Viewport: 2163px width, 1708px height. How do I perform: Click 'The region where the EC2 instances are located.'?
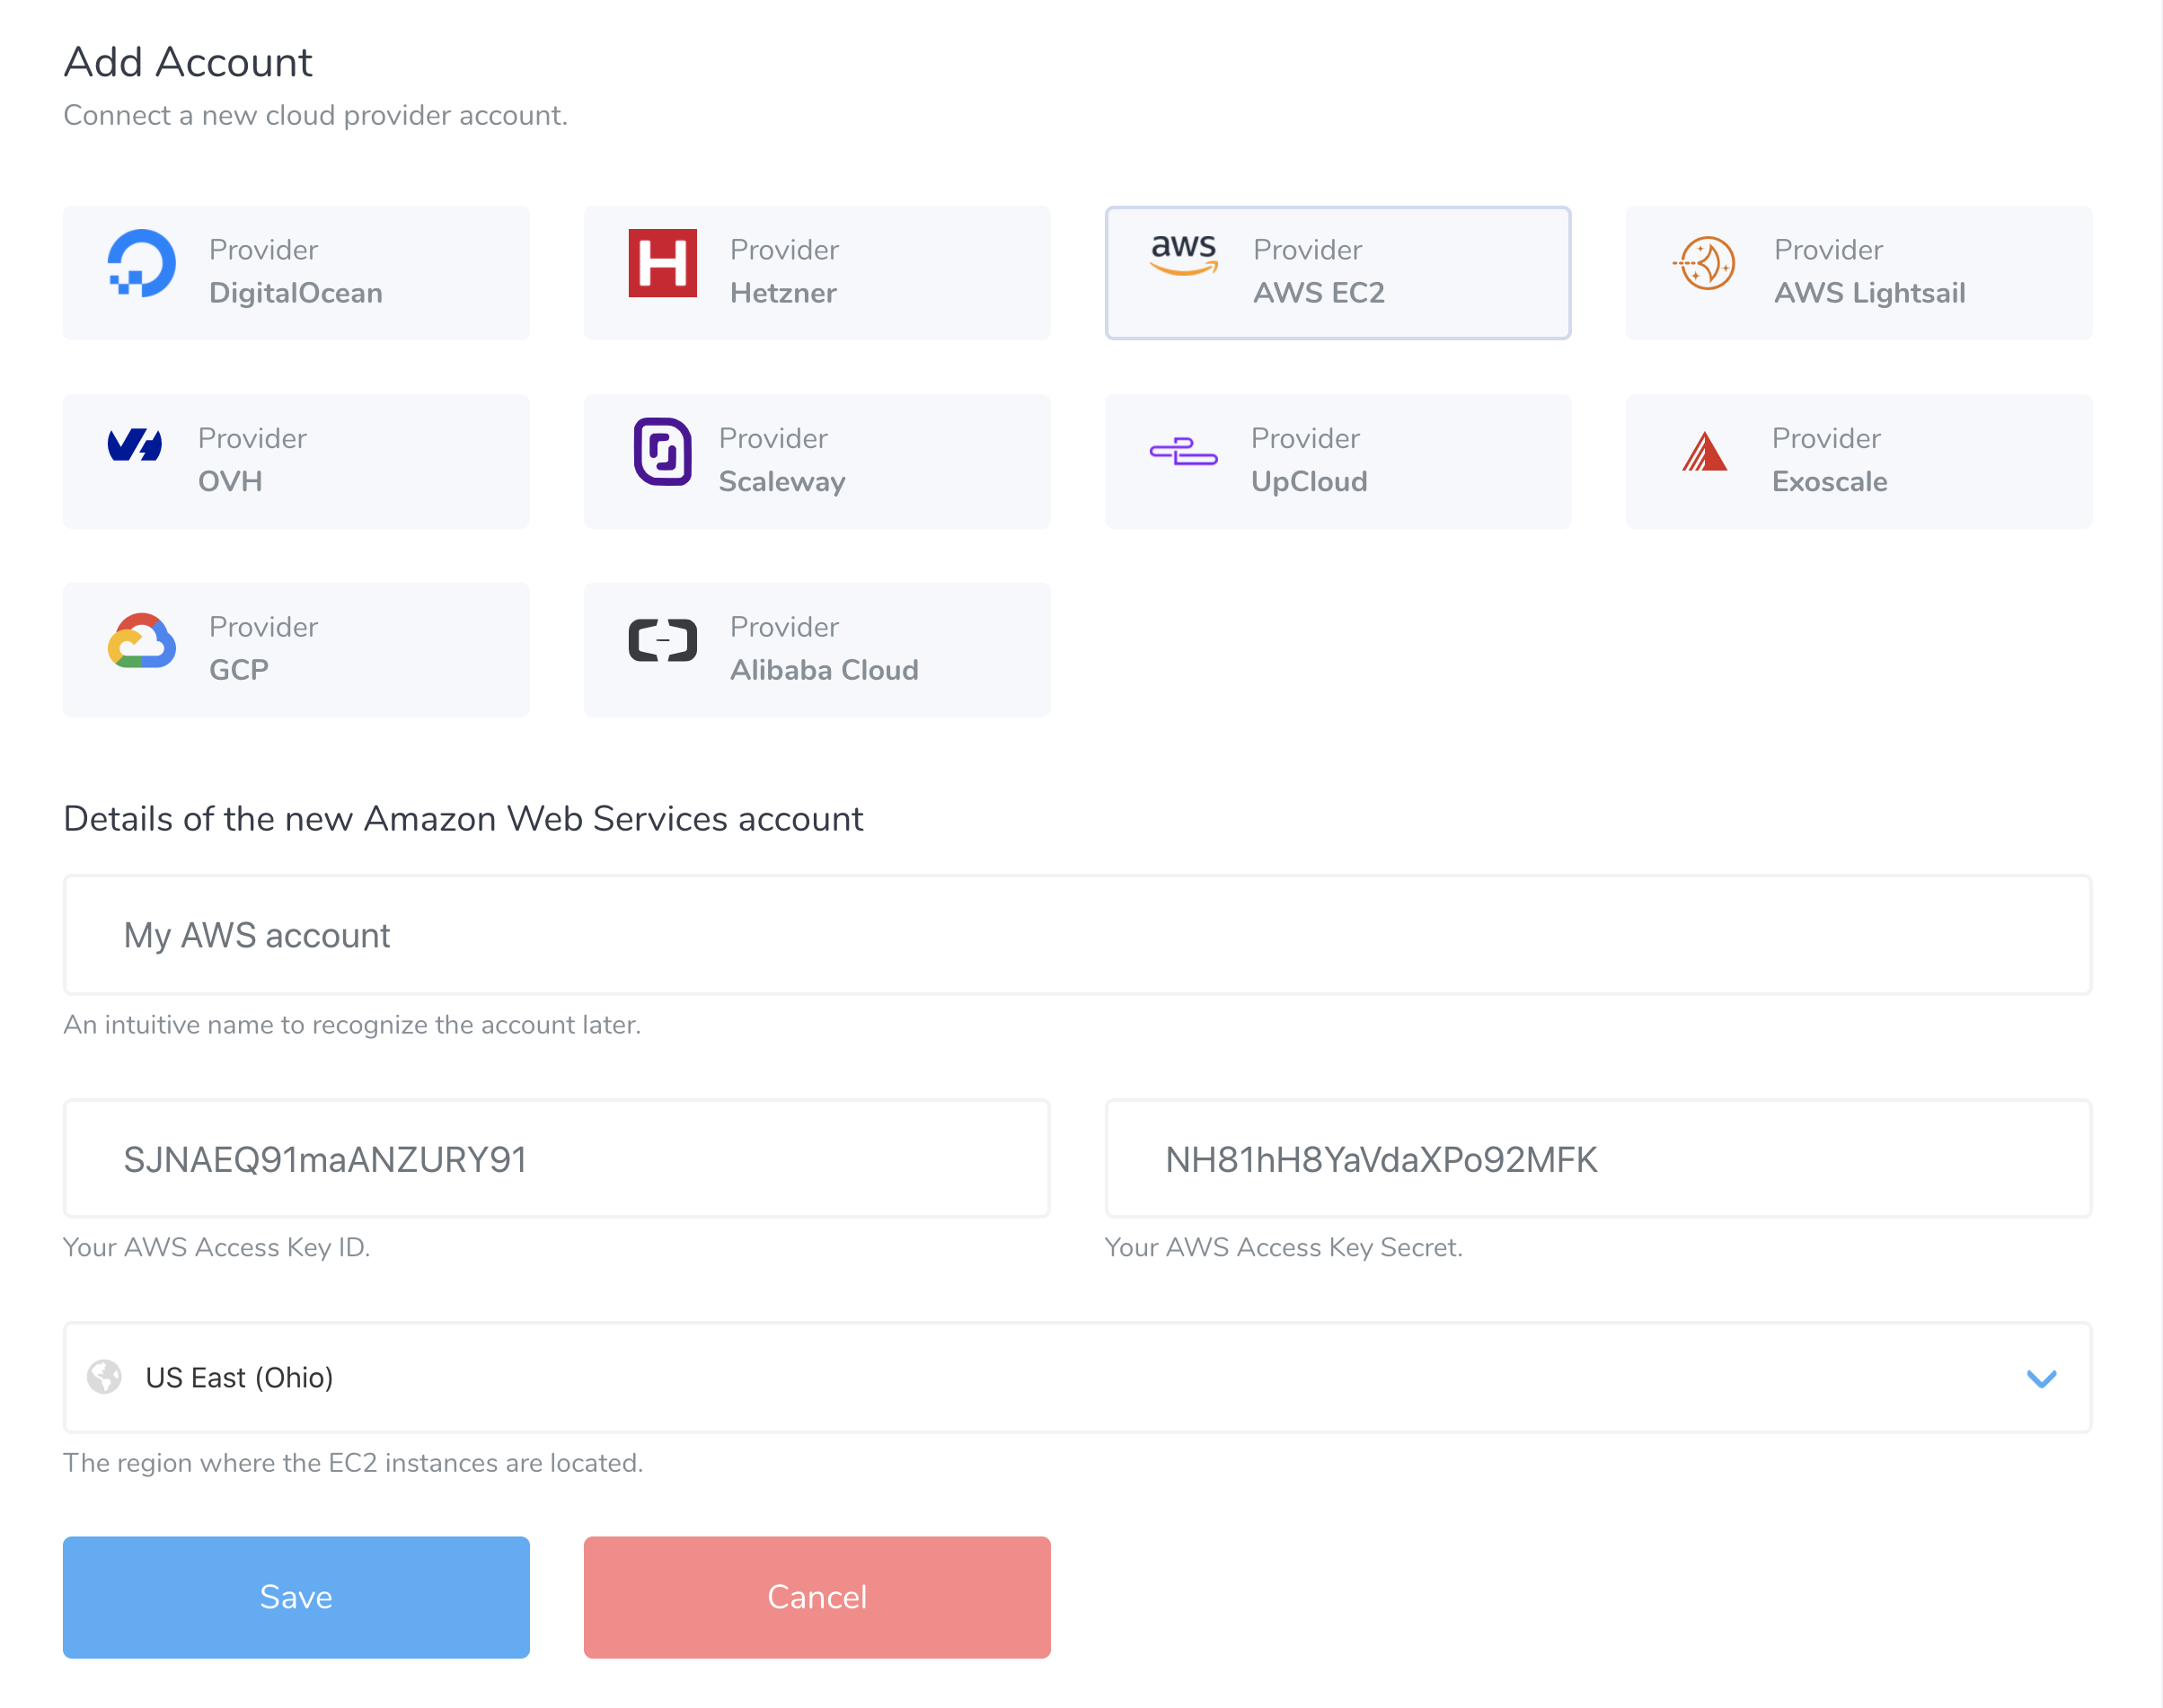(x=353, y=1463)
